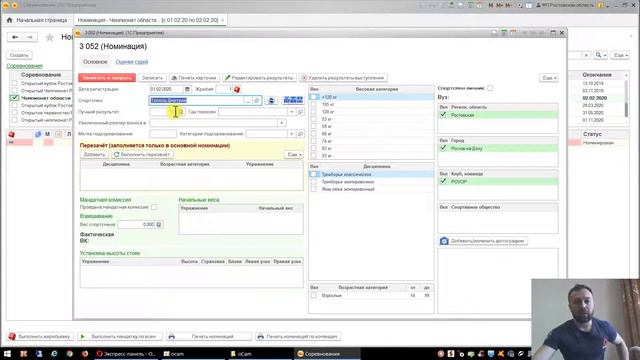Screen dimensions: 640x360
Task: Launch Firefox from the taskbar
Action: [x=85, y=354]
